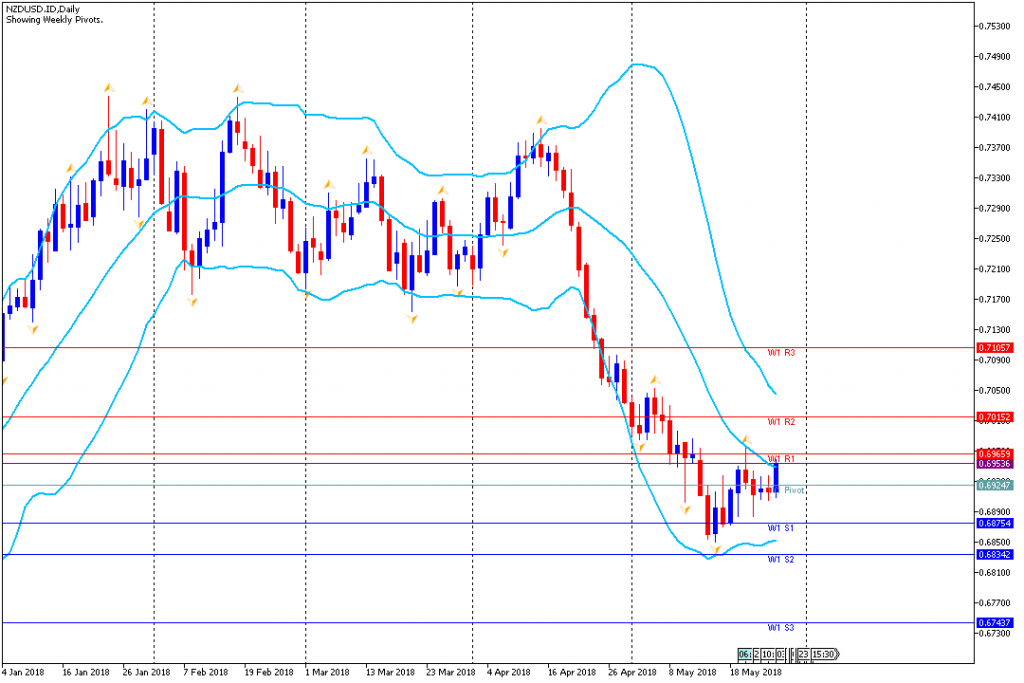The height and width of the screenshot is (683, 1024).
Task: Click the 23 event marker on timeline
Action: pyautogui.click(x=803, y=654)
